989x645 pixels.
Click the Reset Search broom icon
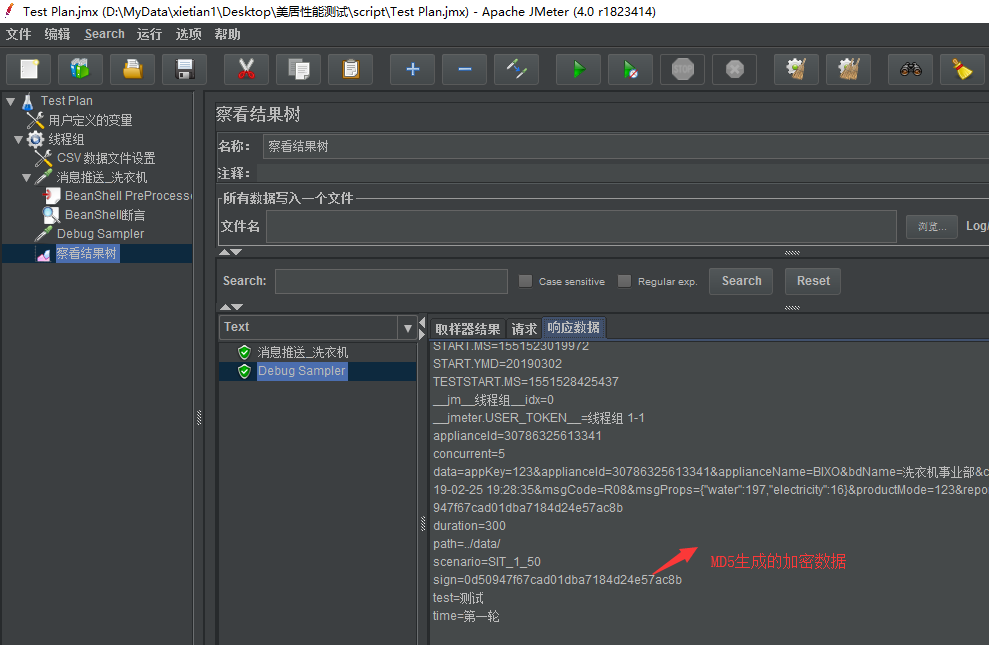click(963, 69)
